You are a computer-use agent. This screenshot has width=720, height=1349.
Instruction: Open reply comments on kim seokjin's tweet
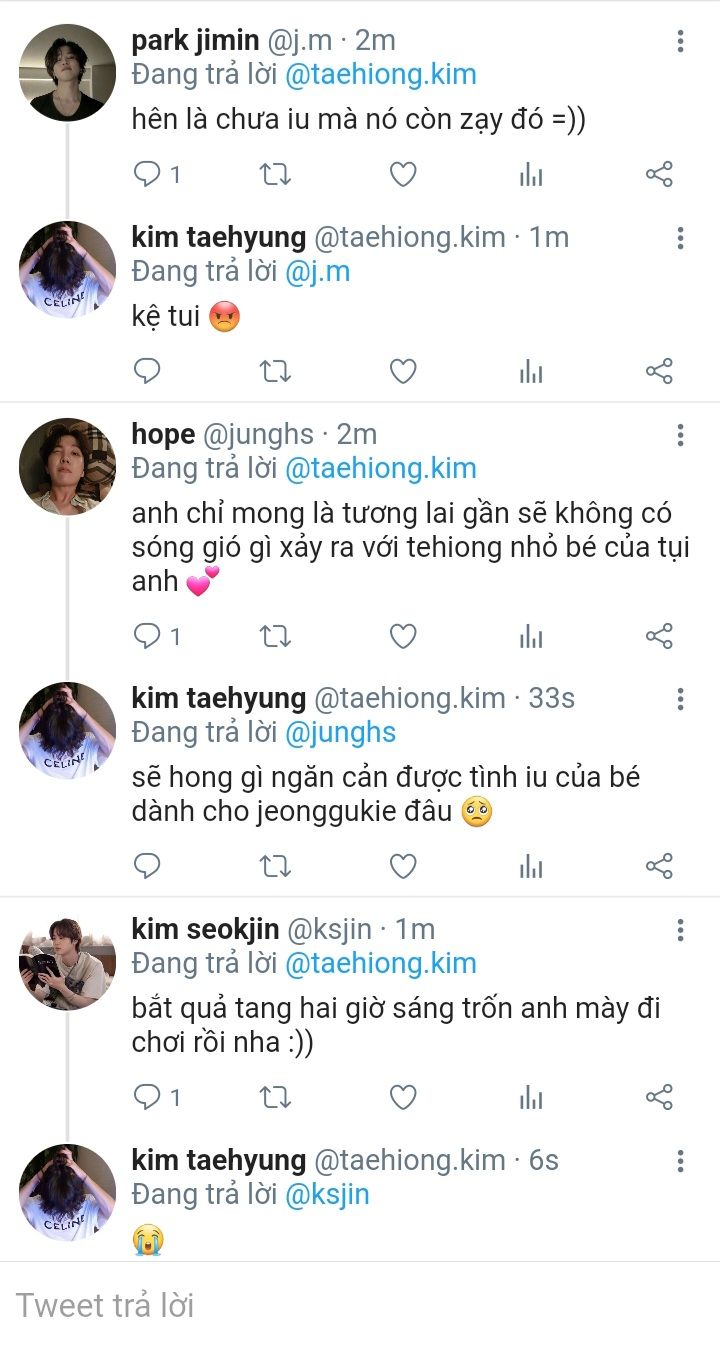pos(148,1097)
